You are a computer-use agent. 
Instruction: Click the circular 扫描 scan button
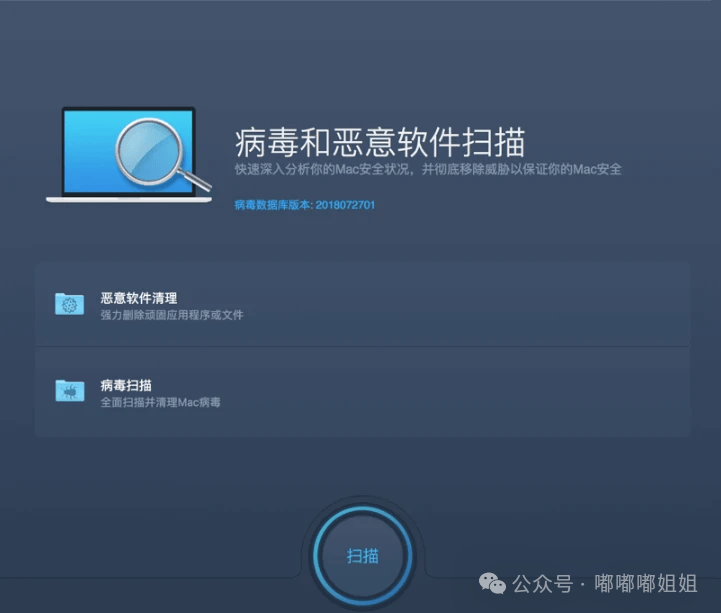click(362, 556)
